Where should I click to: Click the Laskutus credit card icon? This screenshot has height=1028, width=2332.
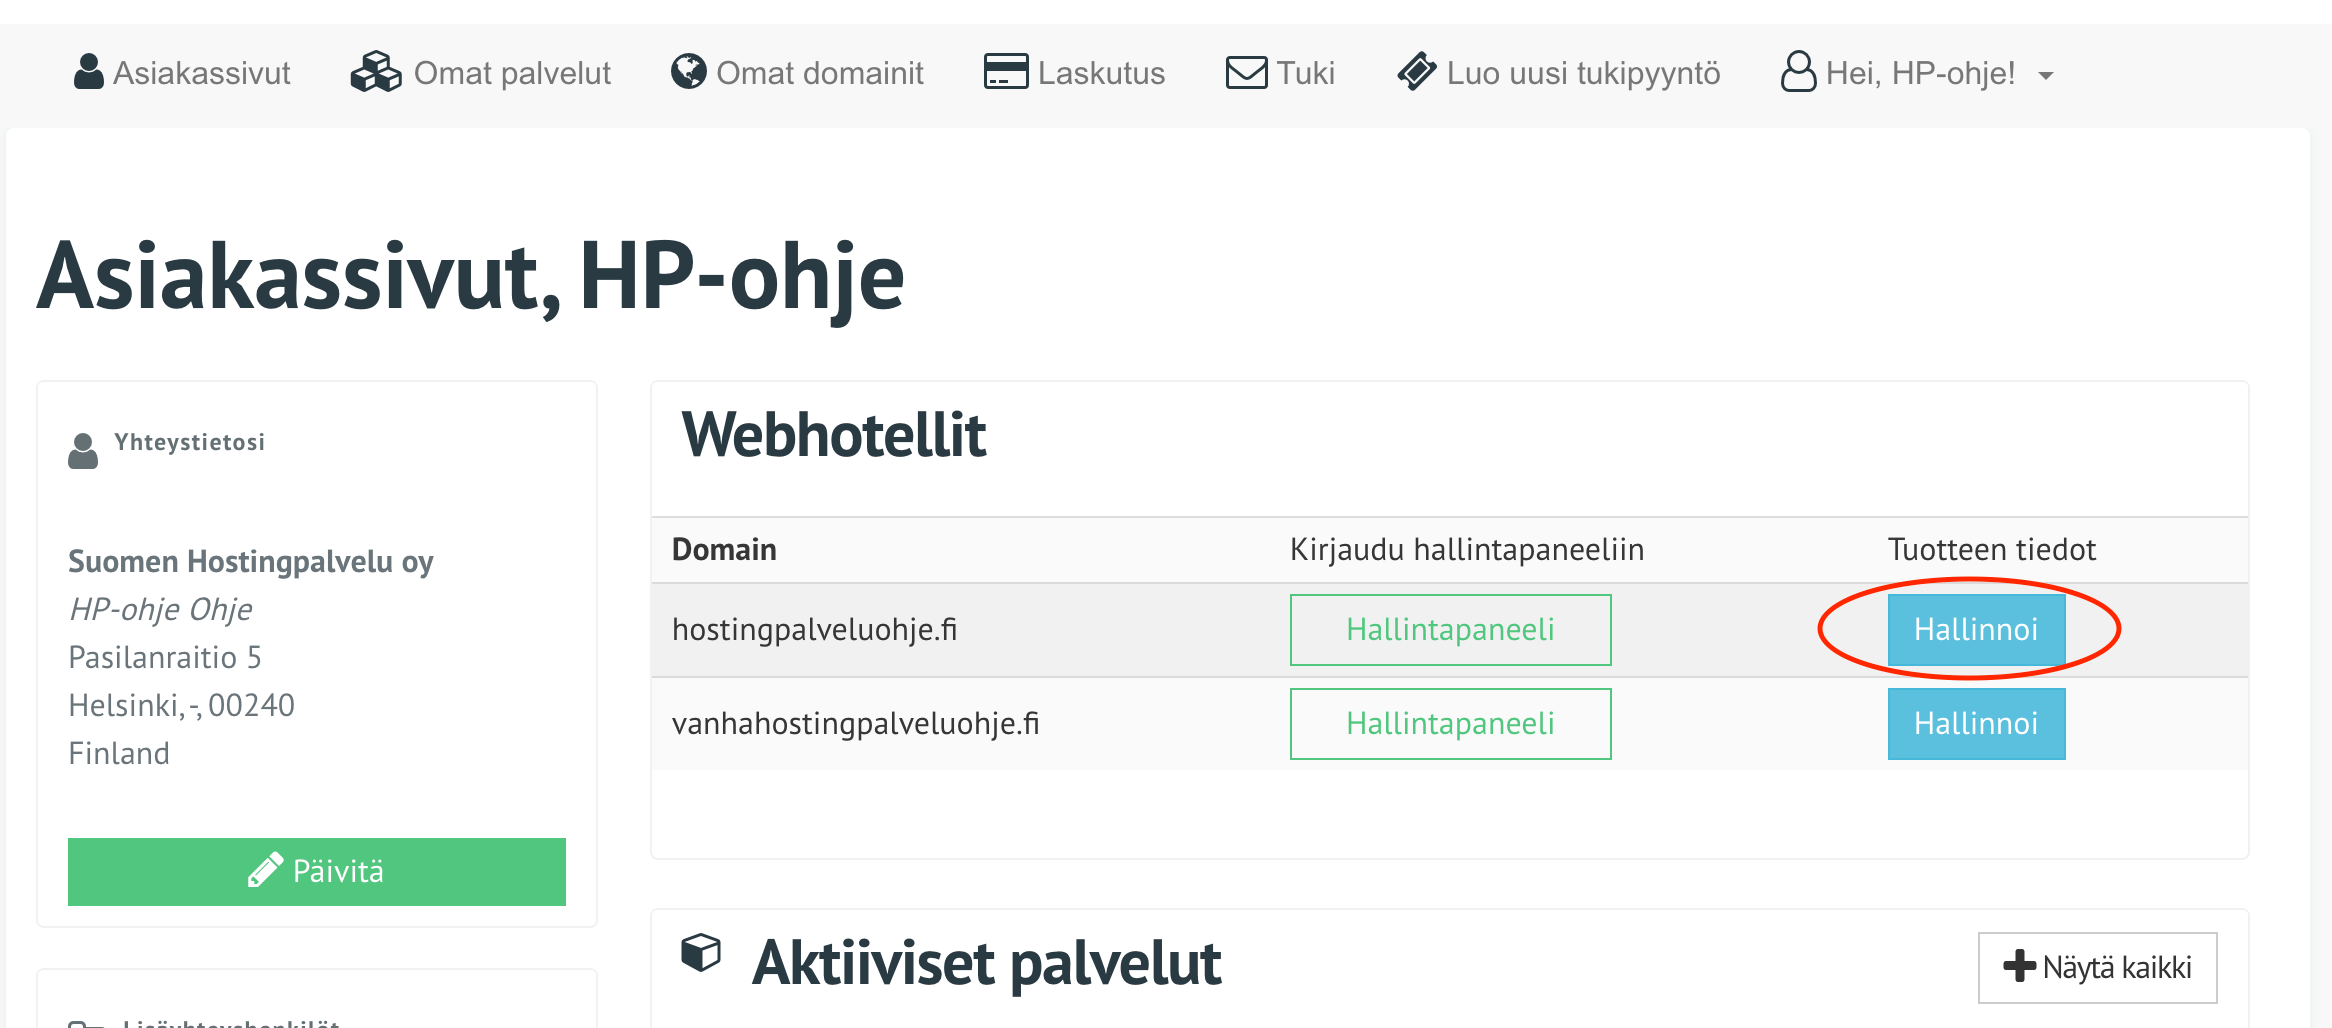[1005, 72]
